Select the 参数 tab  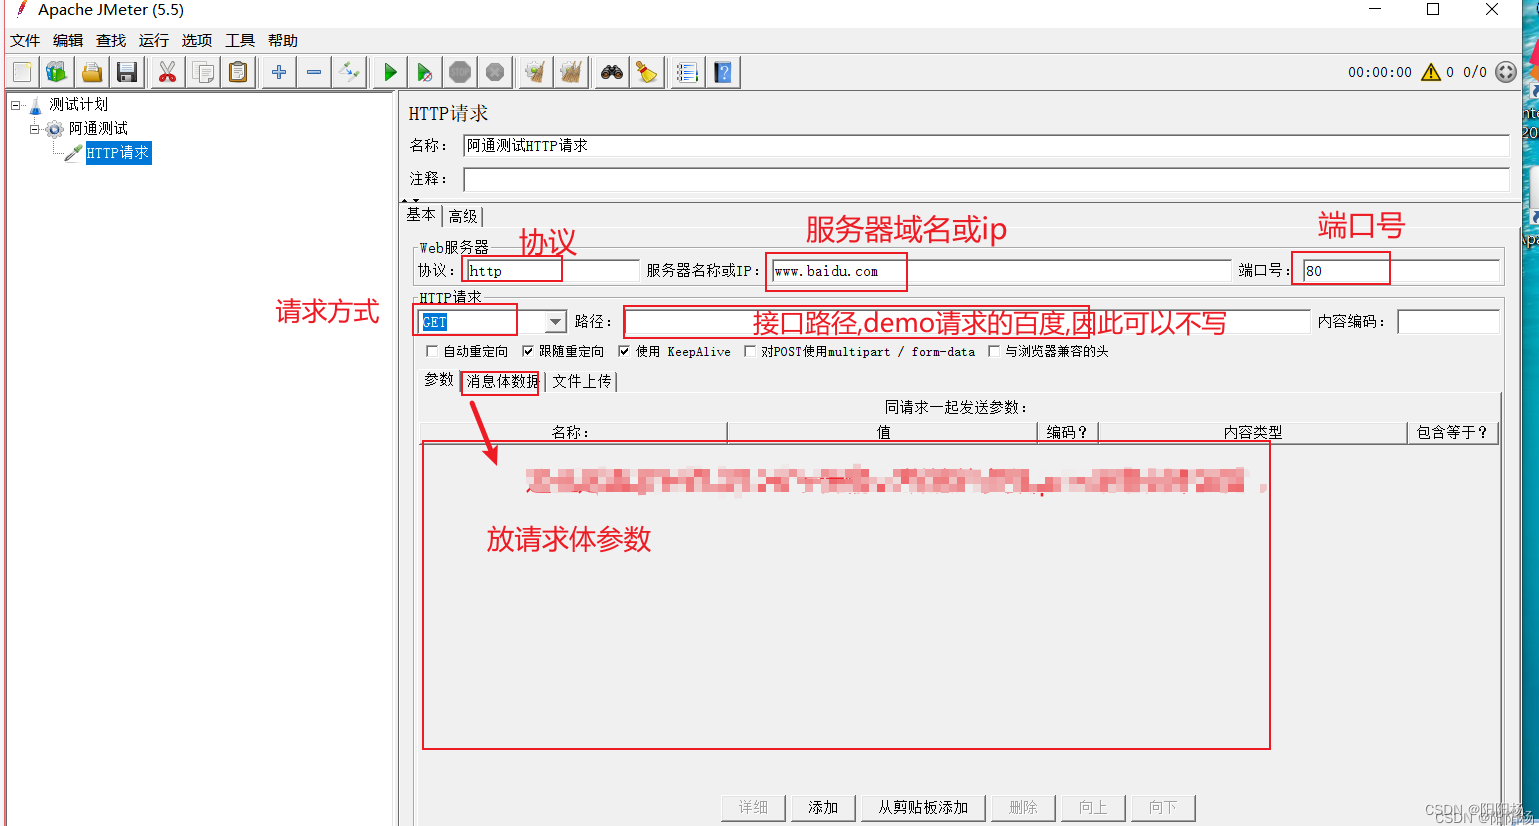439,380
